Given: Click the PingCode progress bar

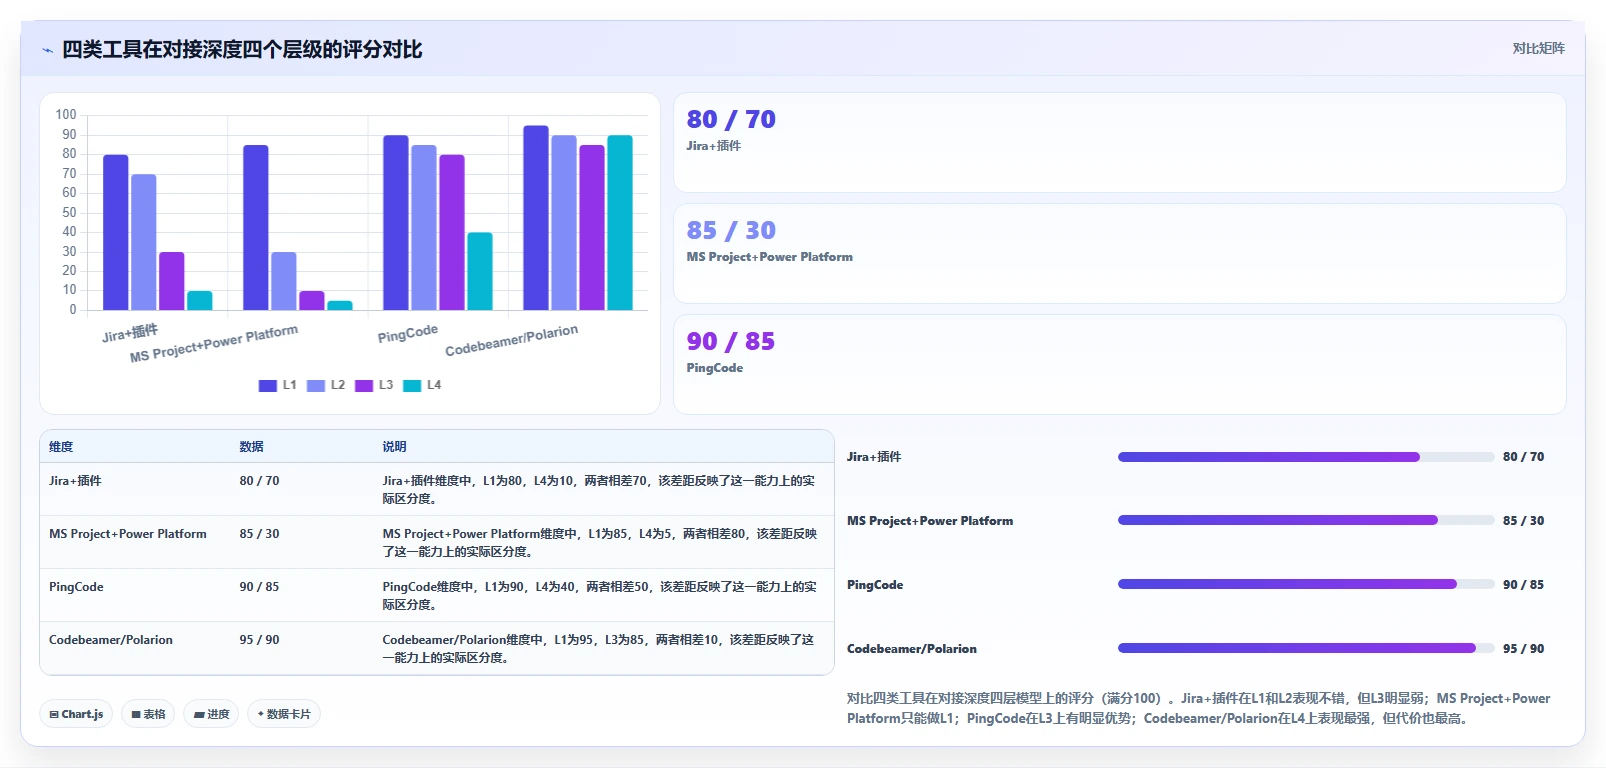Looking at the screenshot, I should (x=1306, y=584).
